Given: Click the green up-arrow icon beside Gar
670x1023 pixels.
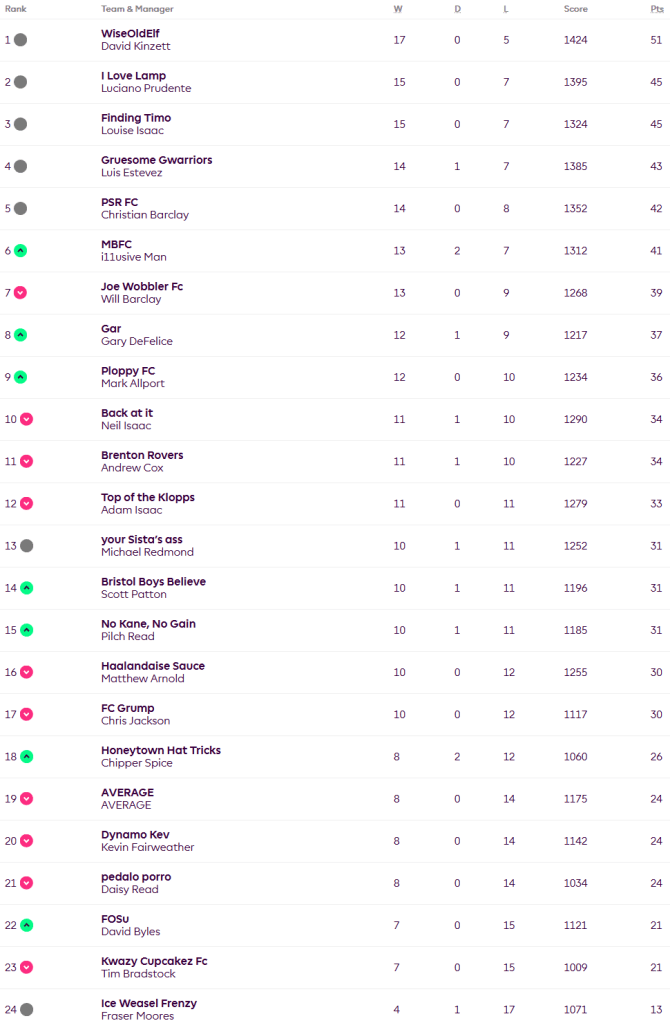Looking at the screenshot, I should point(20,335).
